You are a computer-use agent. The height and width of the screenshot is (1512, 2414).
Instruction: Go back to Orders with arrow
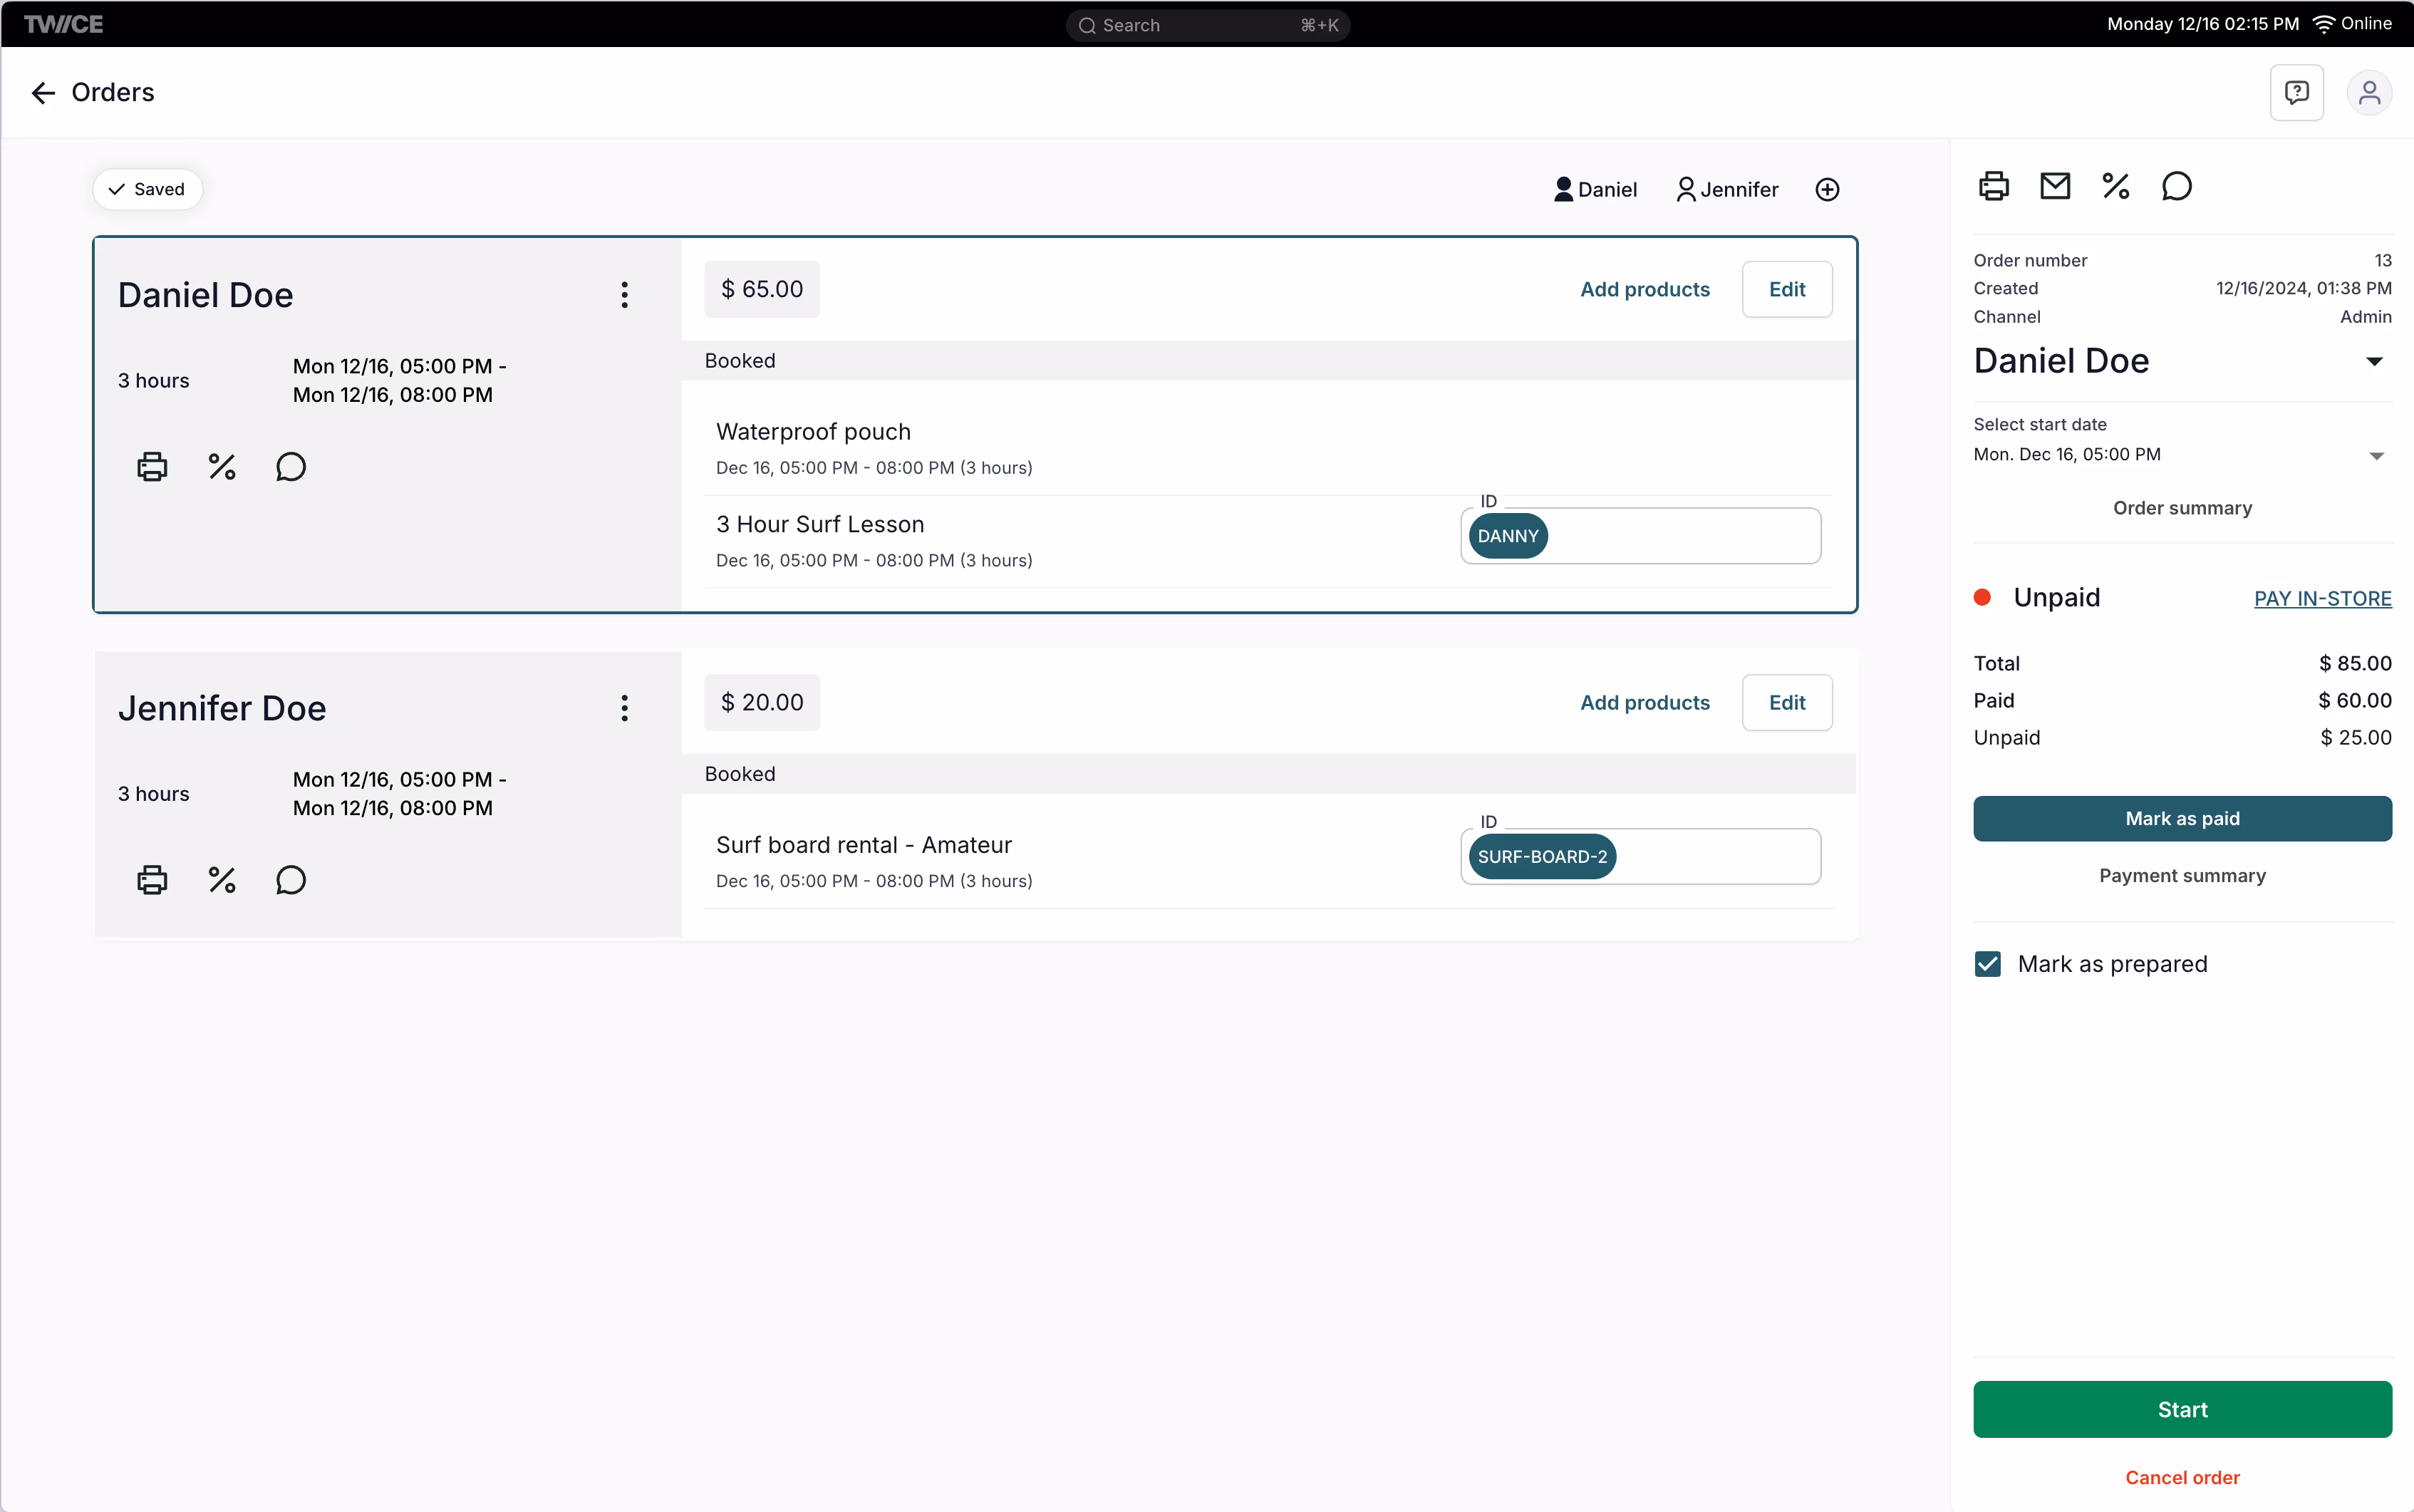point(43,93)
